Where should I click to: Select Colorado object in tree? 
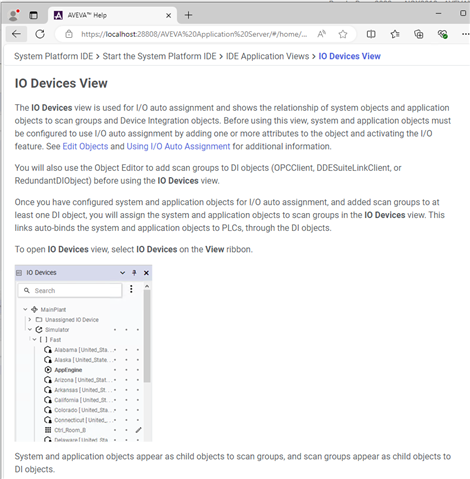click(x=81, y=410)
